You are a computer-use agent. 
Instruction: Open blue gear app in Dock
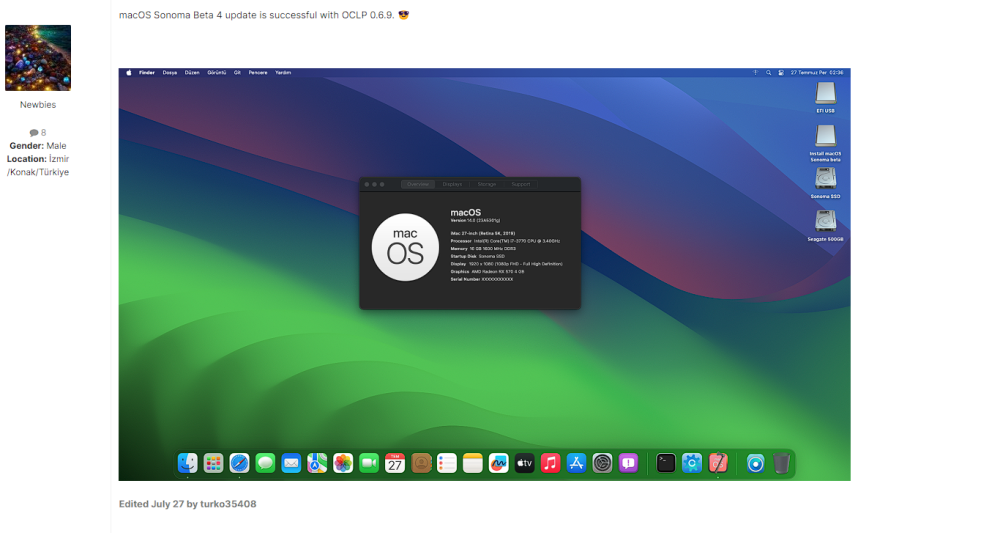click(692, 464)
